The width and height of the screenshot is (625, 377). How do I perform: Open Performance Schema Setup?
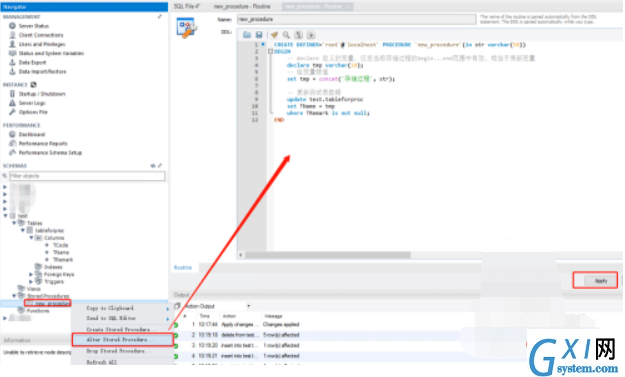50,153
